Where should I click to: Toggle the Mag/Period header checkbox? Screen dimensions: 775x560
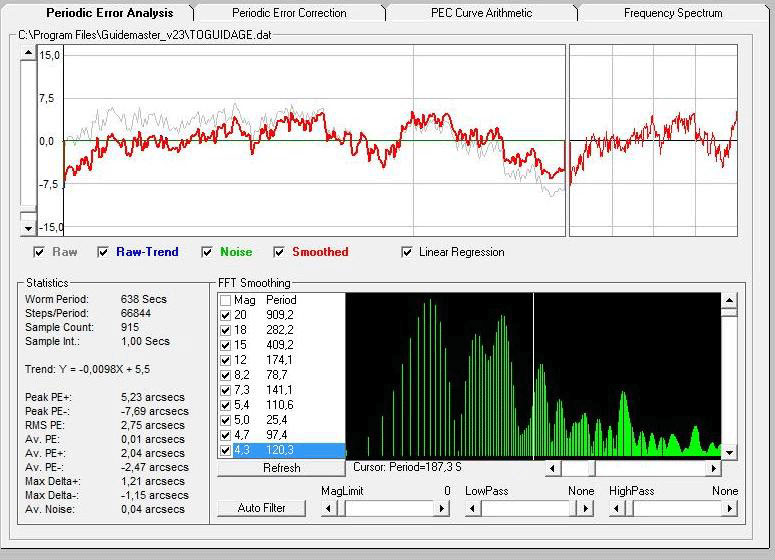[x=225, y=300]
